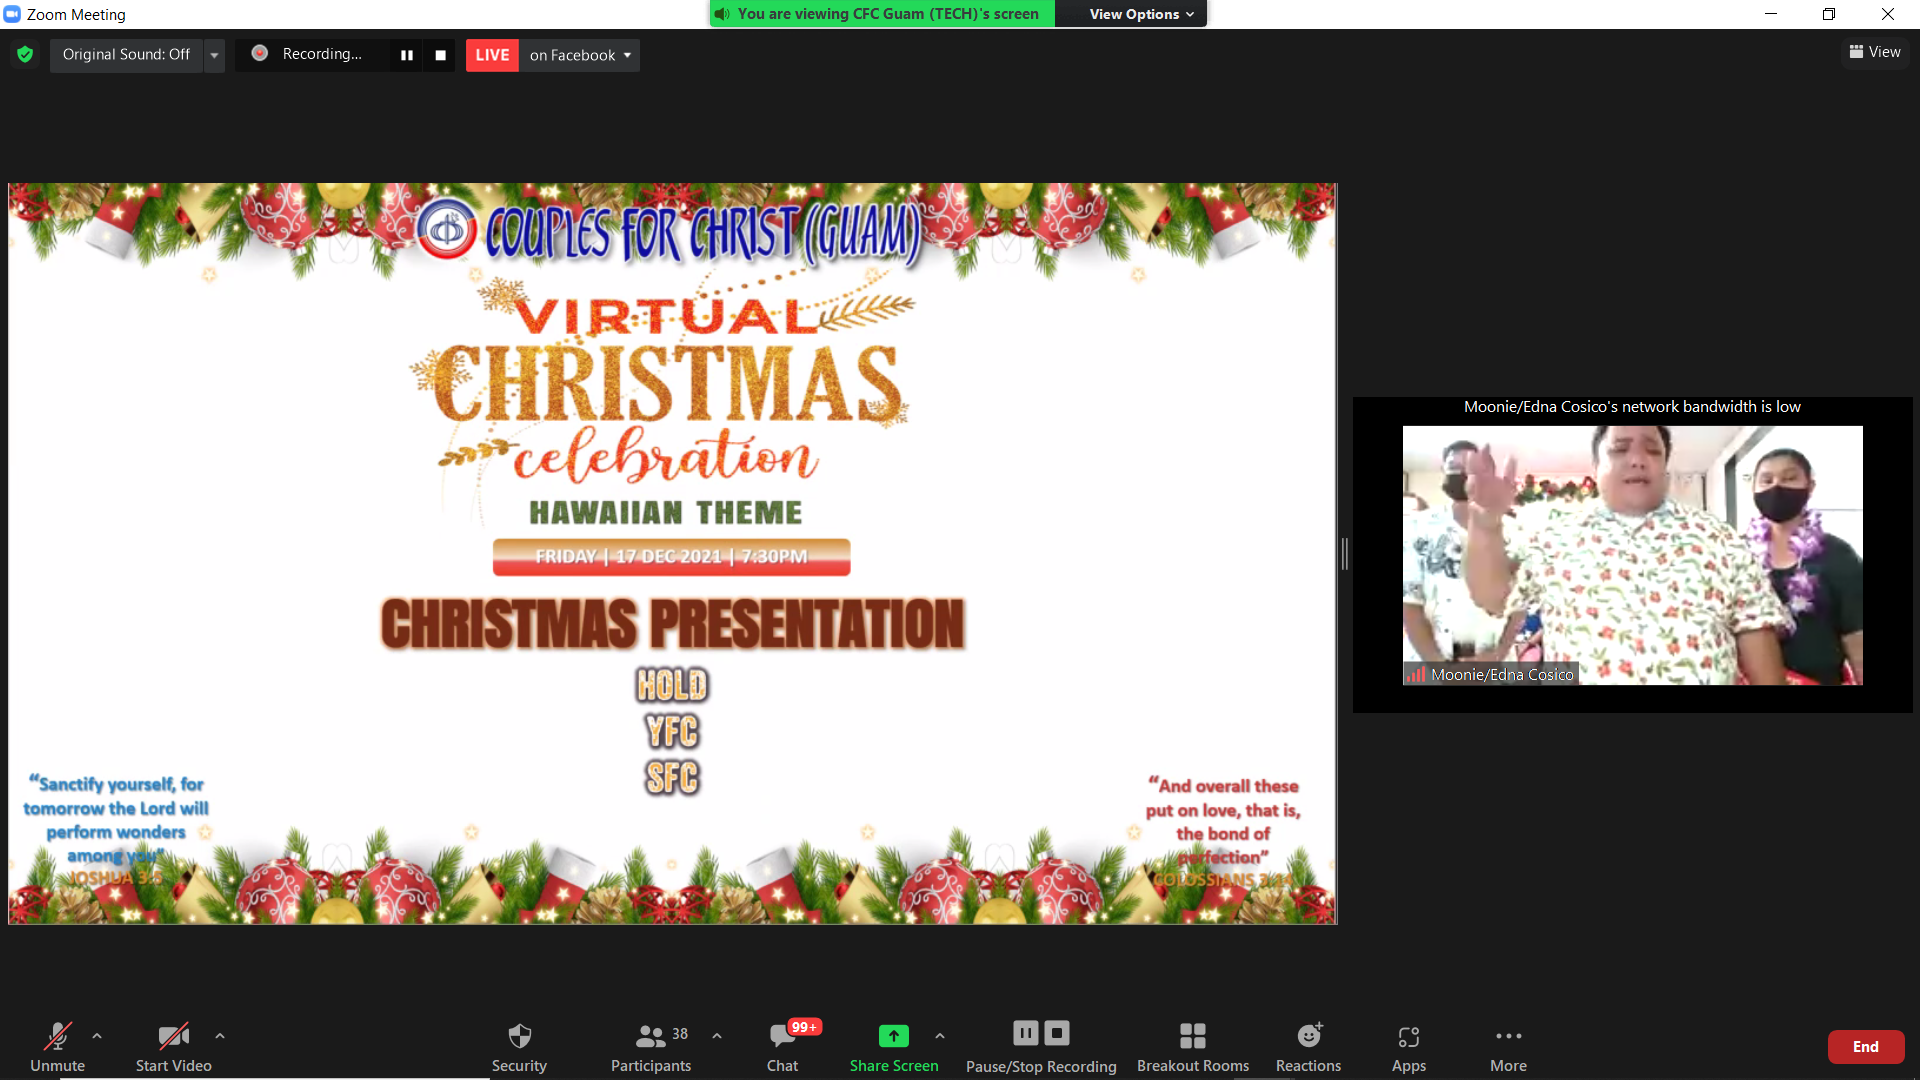Expand video settings caret next to Start Video
This screenshot has height=1080, width=1920.
point(220,1036)
